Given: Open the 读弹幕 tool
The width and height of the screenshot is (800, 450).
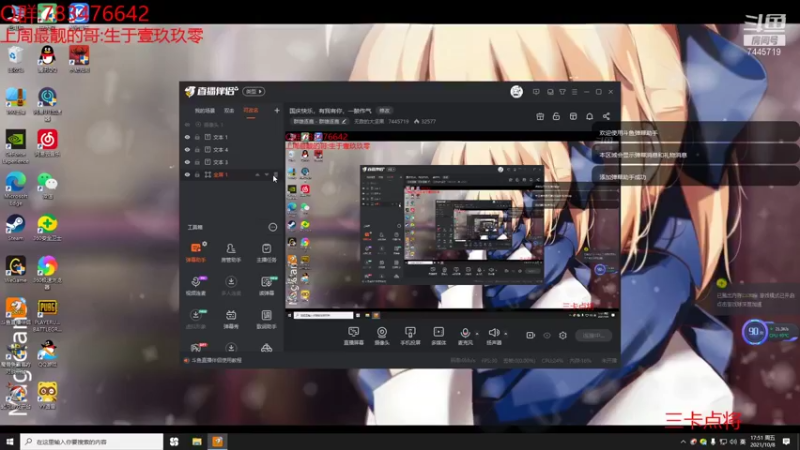Looking at the screenshot, I should pos(266,286).
